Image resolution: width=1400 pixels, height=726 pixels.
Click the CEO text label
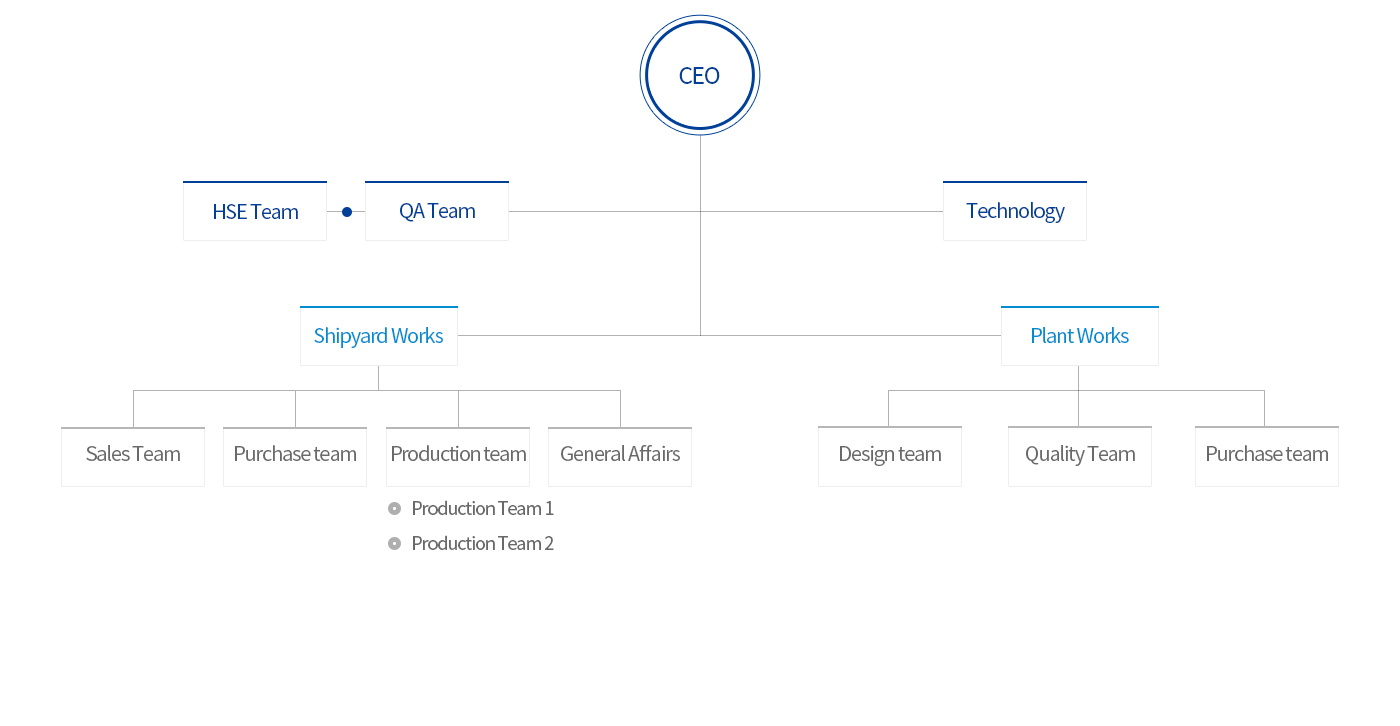tap(699, 76)
